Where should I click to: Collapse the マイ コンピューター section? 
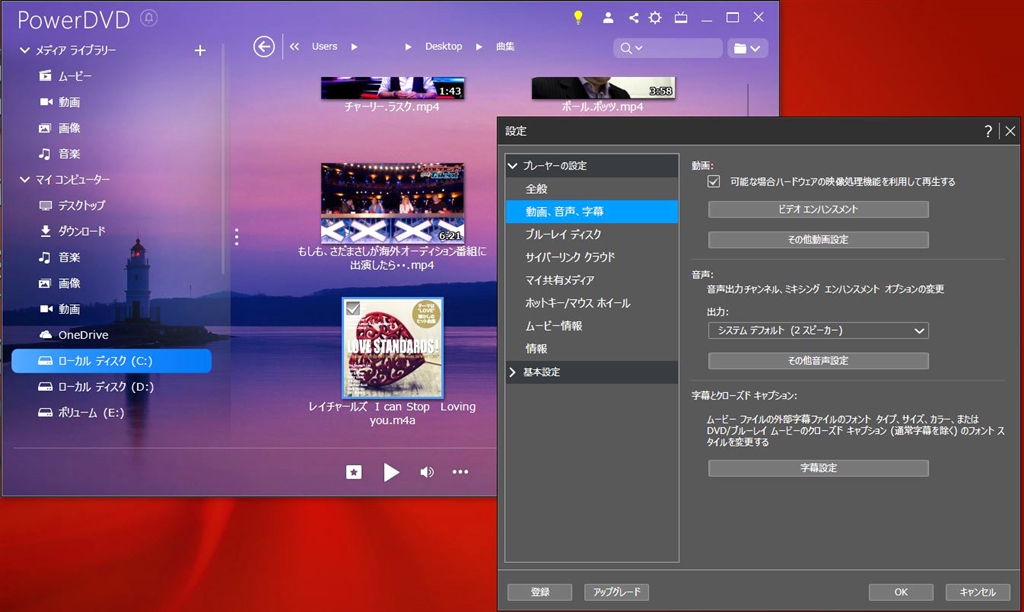[x=25, y=180]
